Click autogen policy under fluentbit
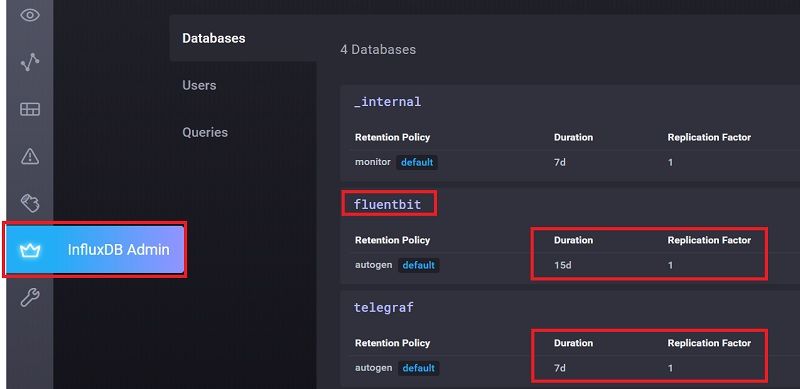The image size is (800, 389). (373, 265)
